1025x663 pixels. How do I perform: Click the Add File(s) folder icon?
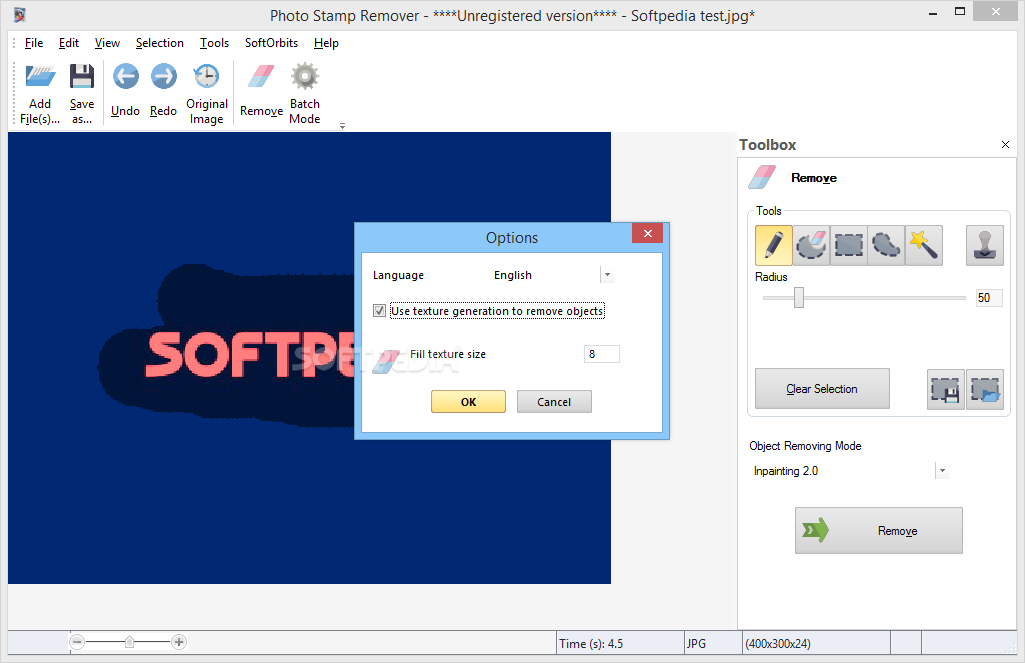point(40,77)
